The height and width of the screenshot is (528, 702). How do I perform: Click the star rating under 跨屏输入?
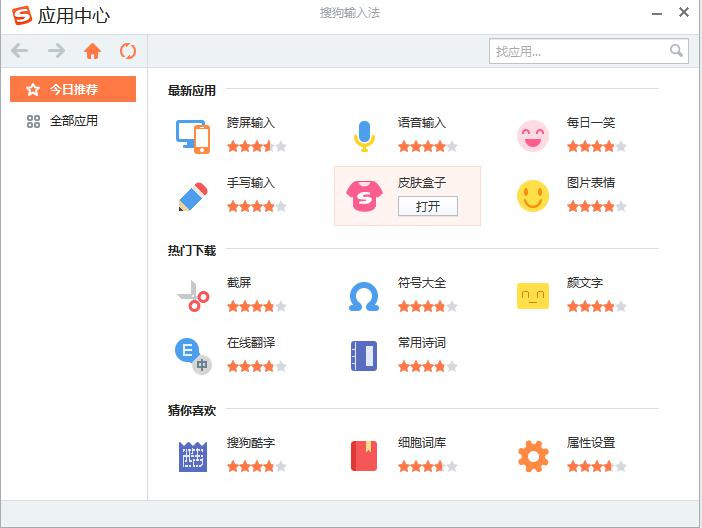(x=257, y=146)
